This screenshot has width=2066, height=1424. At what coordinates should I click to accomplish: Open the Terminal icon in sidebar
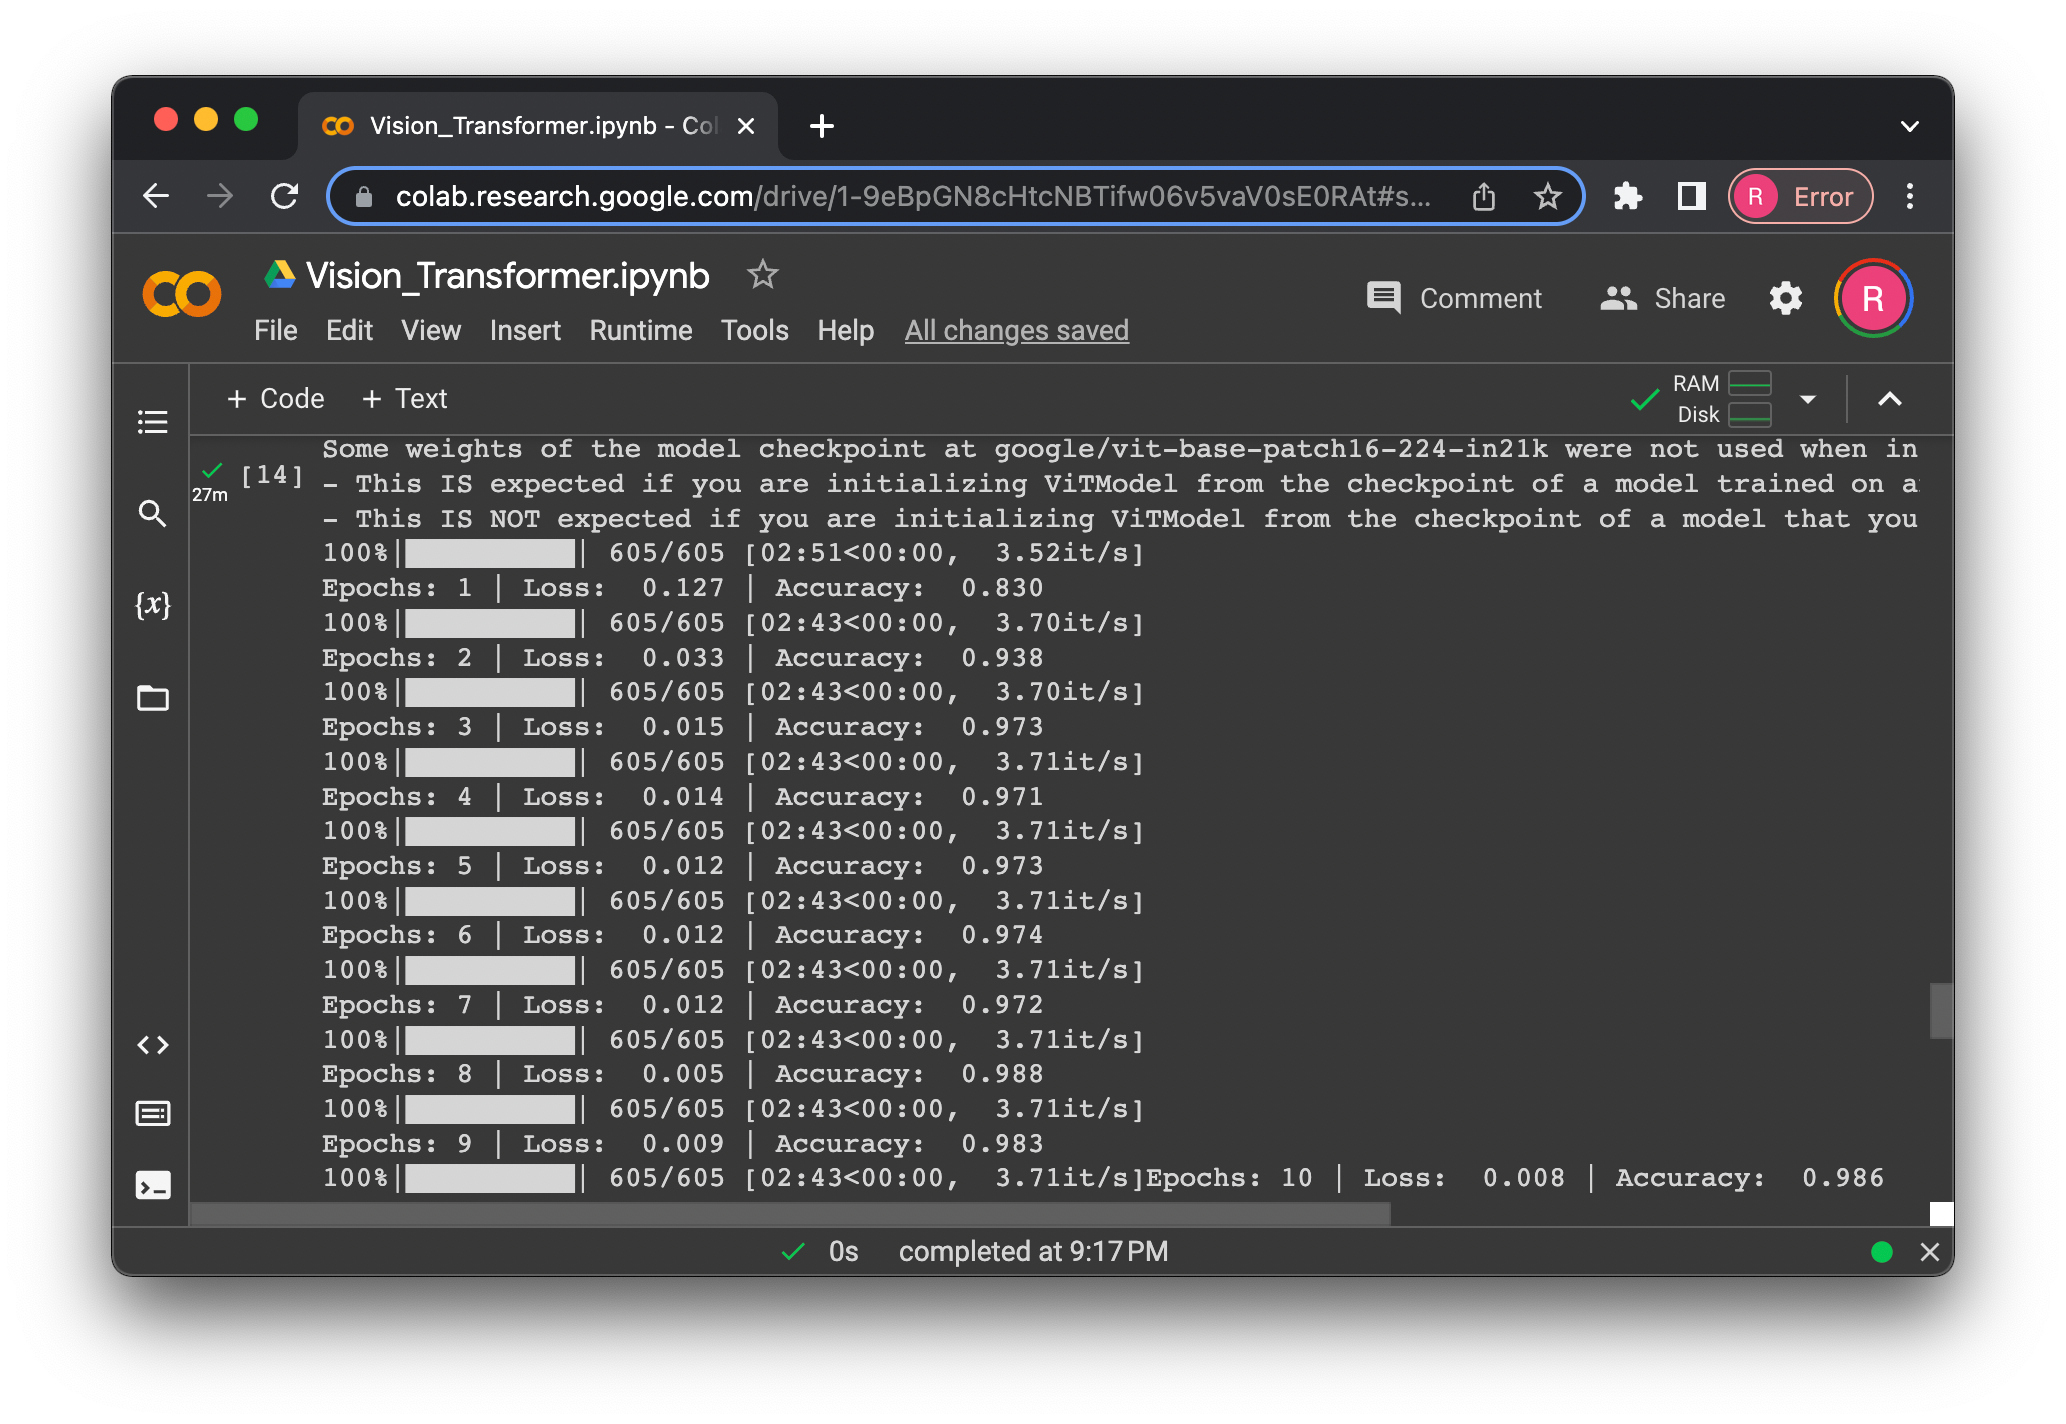152,1185
